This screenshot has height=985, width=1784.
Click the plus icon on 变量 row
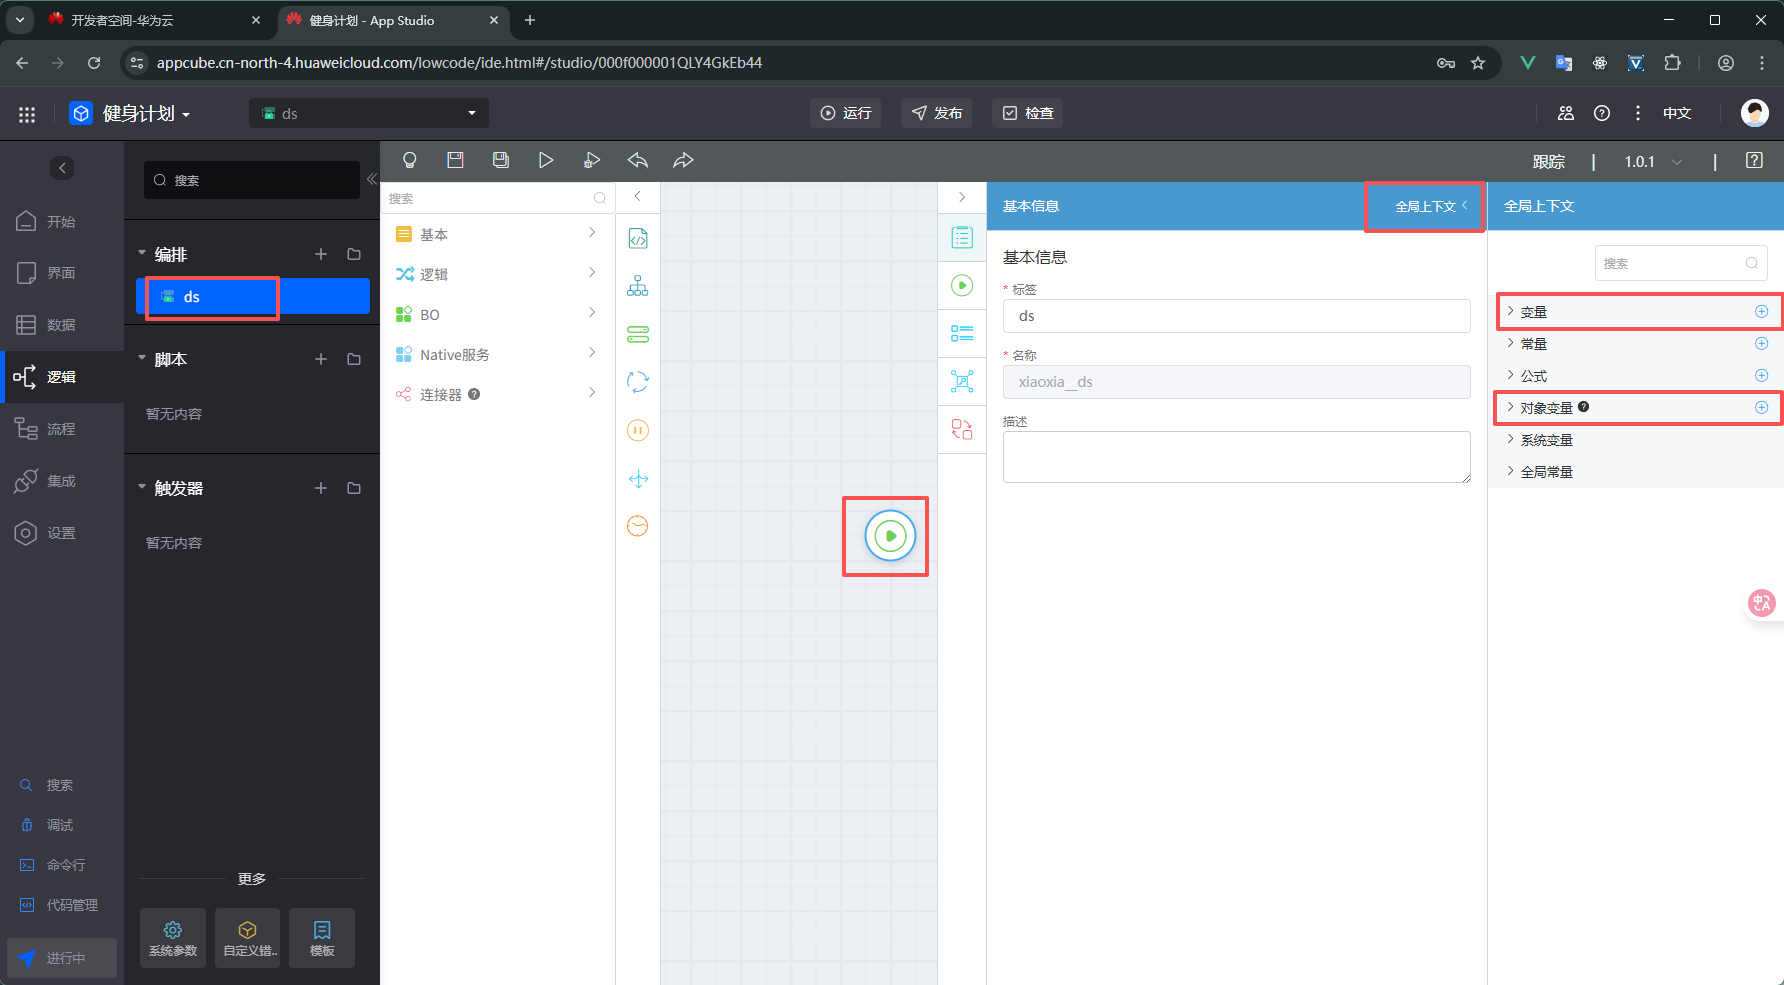click(x=1761, y=312)
